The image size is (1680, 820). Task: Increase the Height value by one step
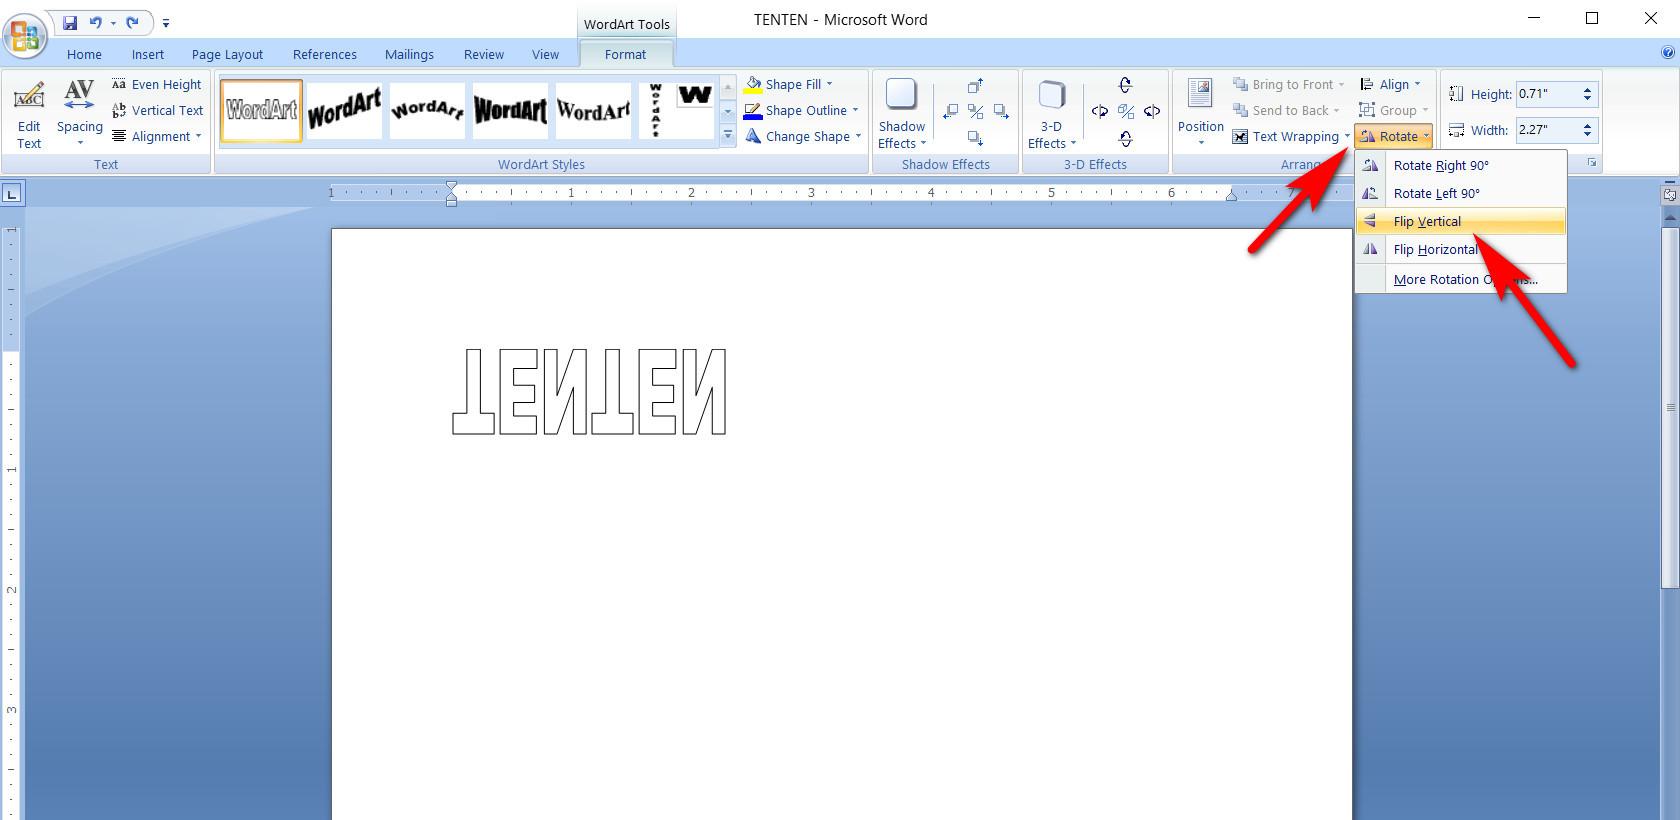1587,89
